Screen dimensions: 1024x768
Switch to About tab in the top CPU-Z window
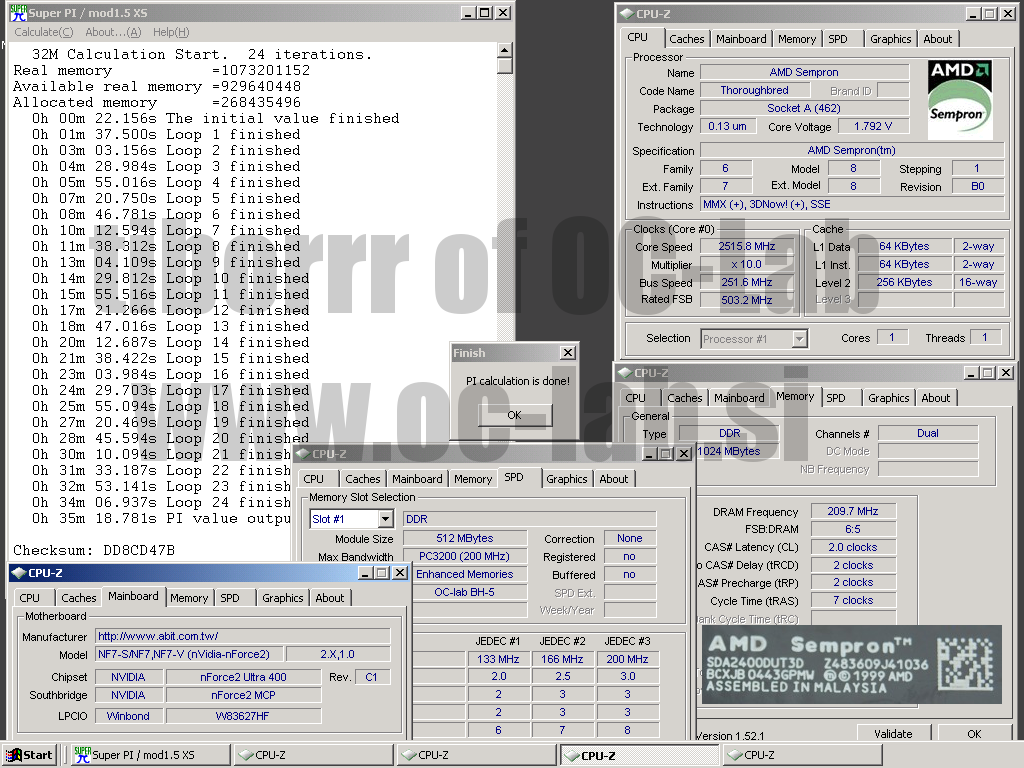click(x=937, y=39)
